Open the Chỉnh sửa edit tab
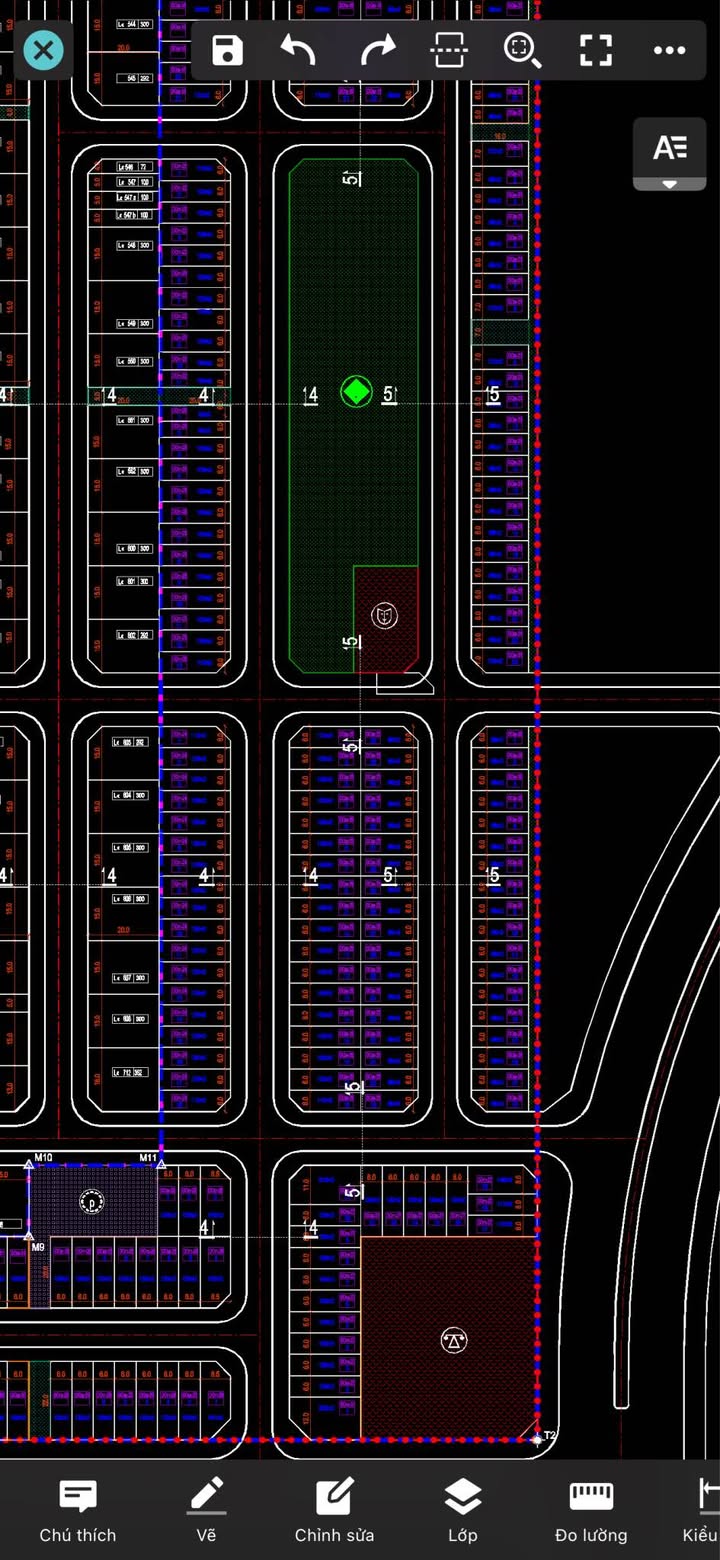Image resolution: width=720 pixels, height=1560 pixels. pyautogui.click(x=334, y=1511)
